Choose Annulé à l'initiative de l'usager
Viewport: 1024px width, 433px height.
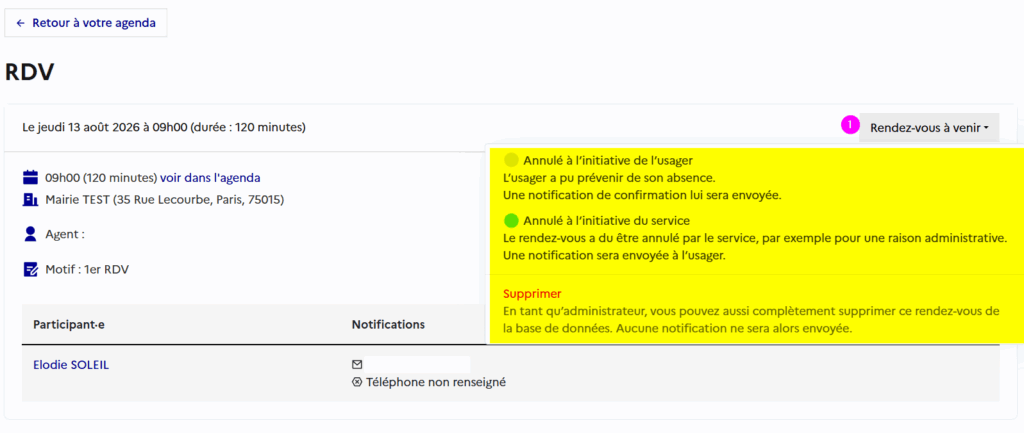608,160
